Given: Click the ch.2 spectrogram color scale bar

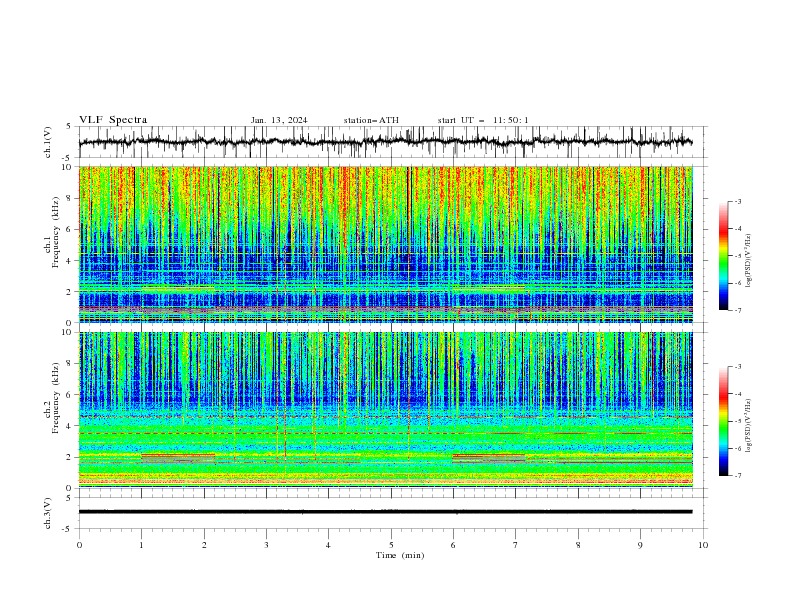Looking at the screenshot, I should [723, 421].
